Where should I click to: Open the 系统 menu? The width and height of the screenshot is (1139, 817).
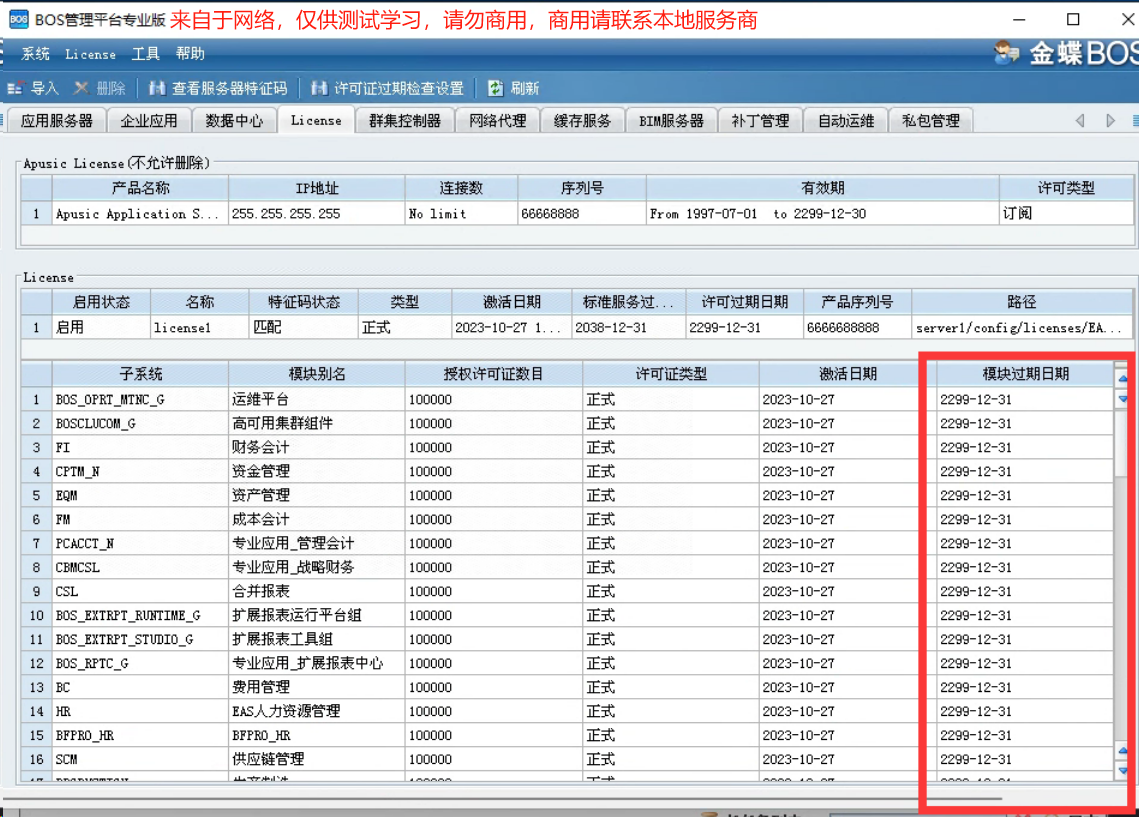click(x=36, y=54)
